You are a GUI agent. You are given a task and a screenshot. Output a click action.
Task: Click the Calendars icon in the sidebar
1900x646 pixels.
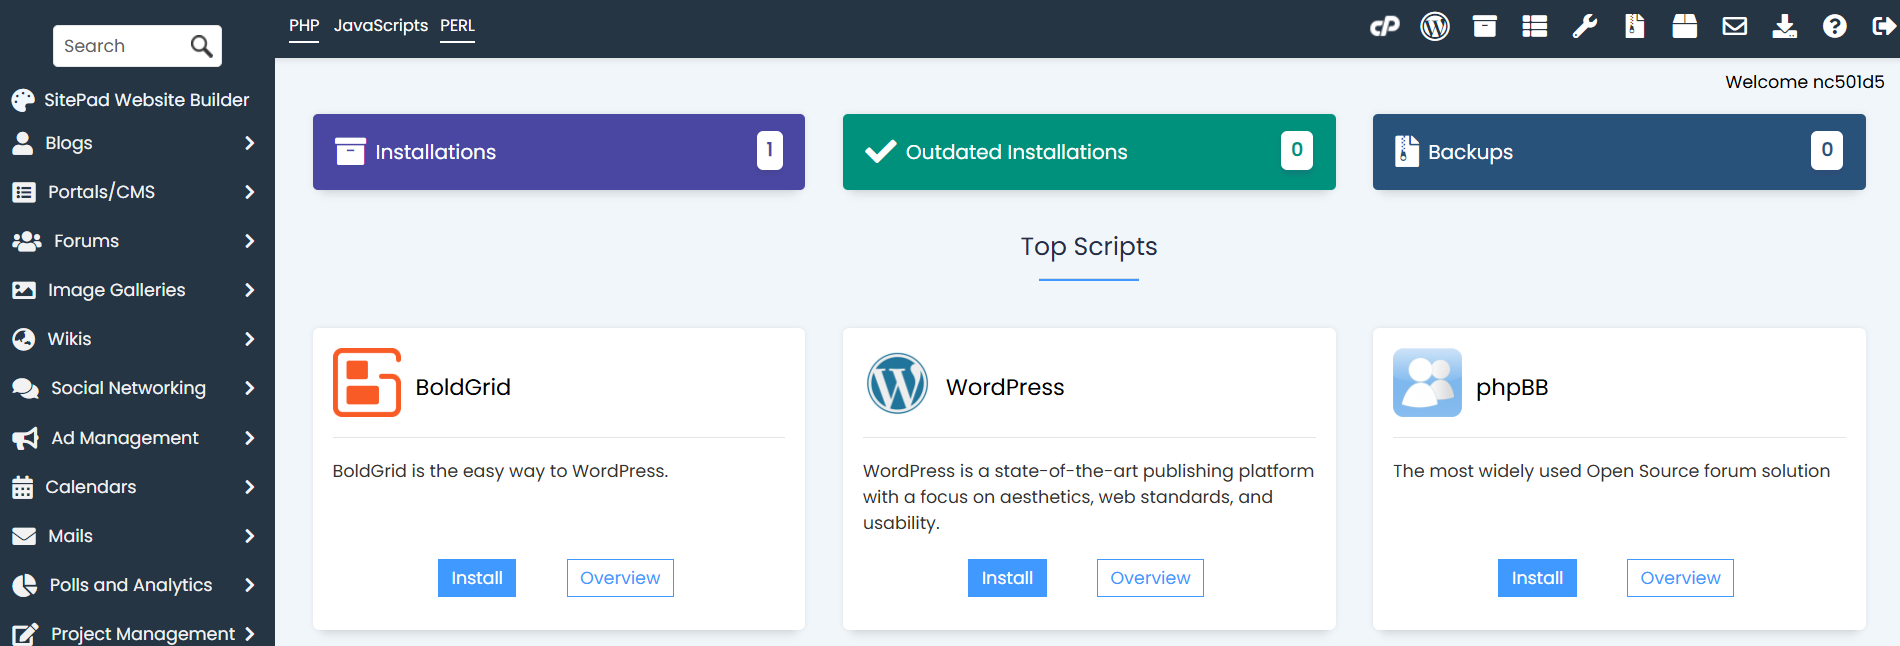[23, 488]
